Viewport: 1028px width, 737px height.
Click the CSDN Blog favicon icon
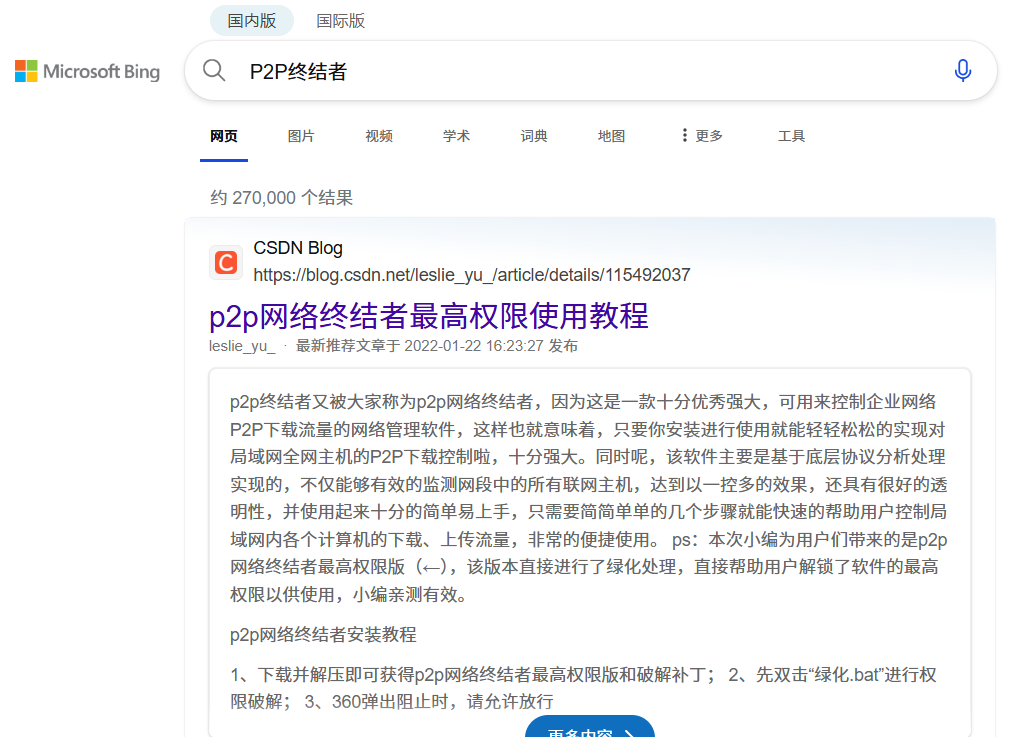[226, 262]
